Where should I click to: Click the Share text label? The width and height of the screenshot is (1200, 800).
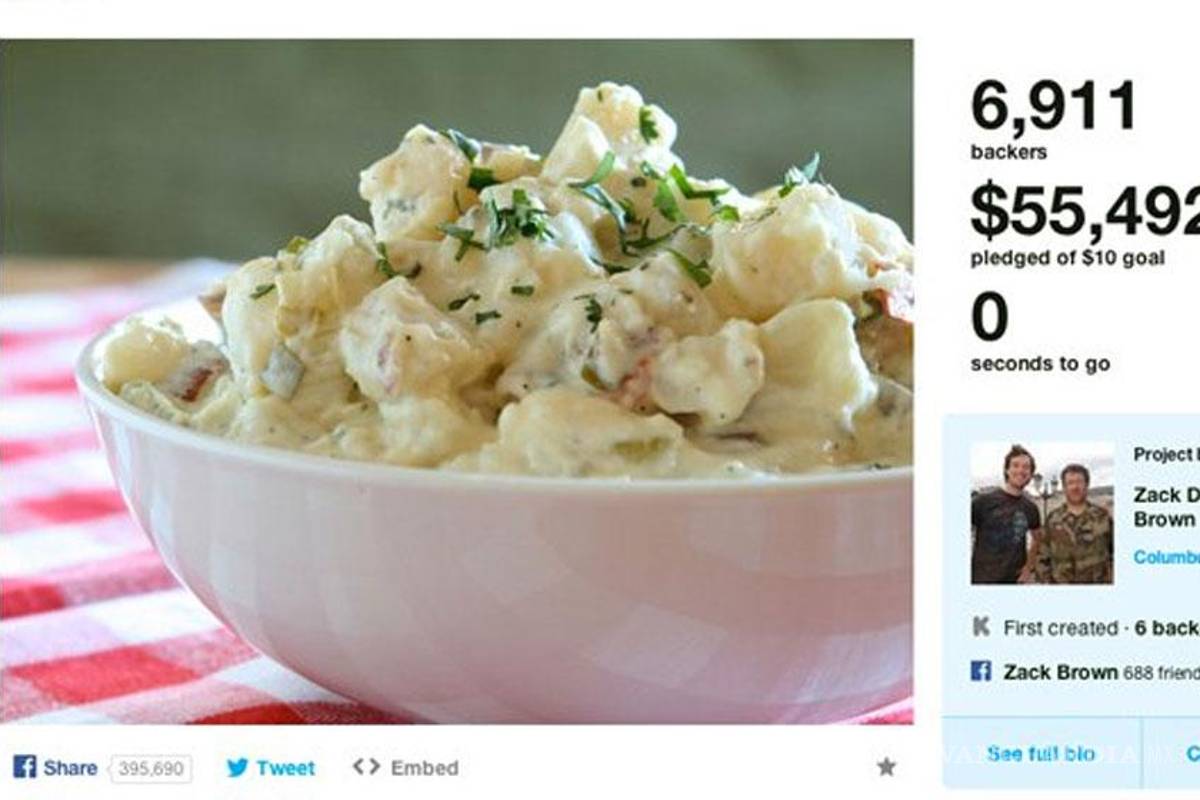point(70,768)
